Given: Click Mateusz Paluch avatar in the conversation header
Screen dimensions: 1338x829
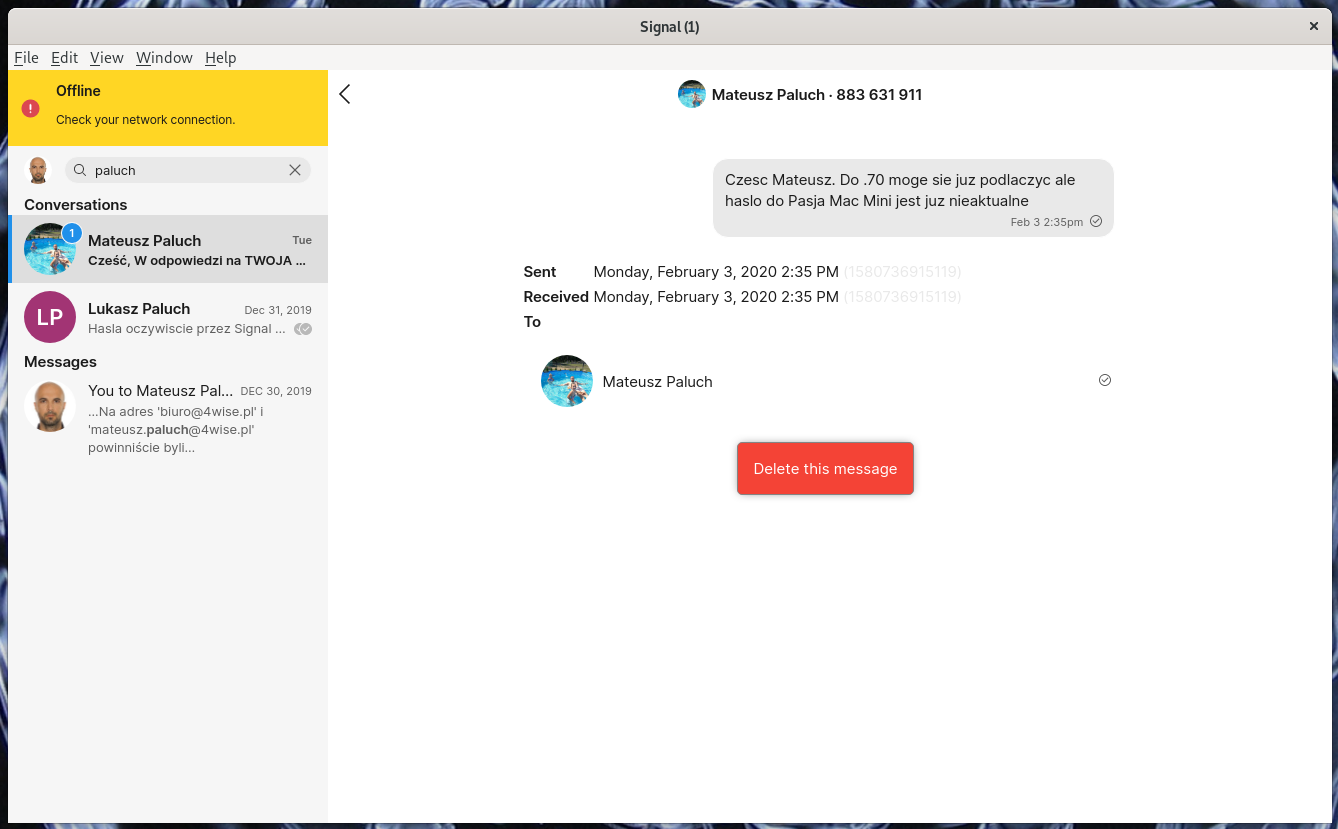Looking at the screenshot, I should [x=692, y=95].
